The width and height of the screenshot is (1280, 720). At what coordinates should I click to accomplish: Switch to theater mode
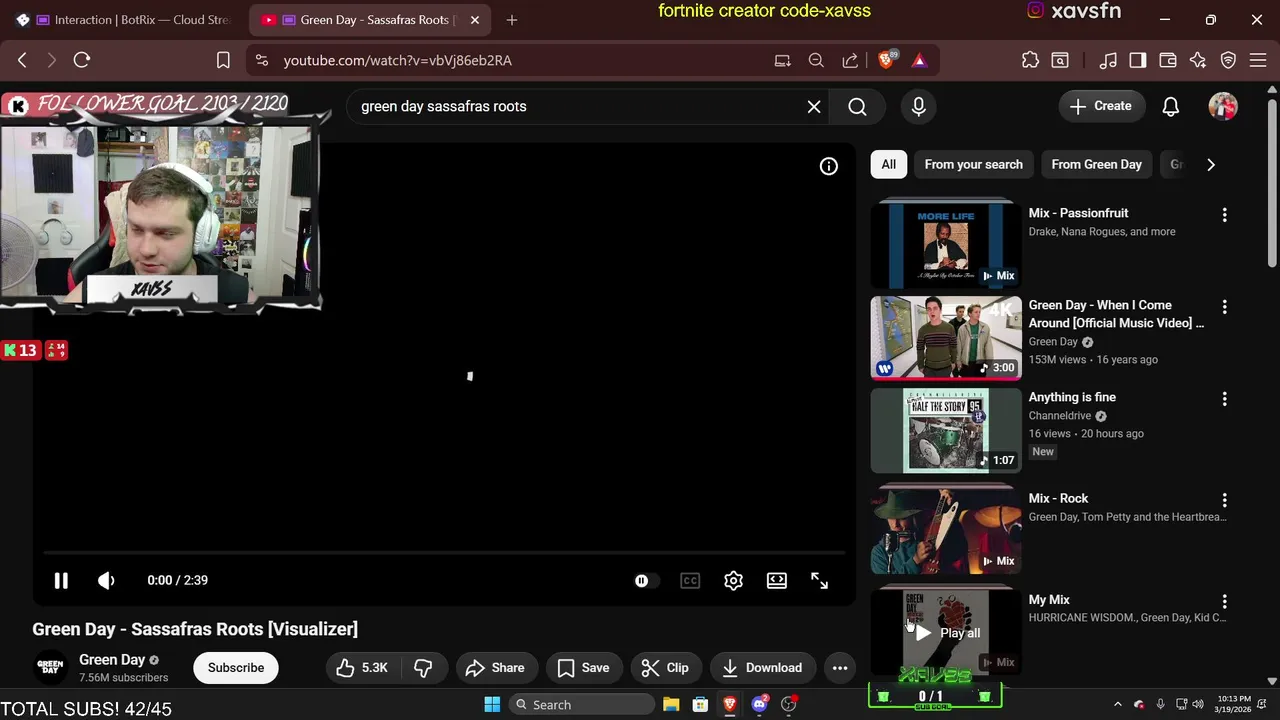pos(776,580)
